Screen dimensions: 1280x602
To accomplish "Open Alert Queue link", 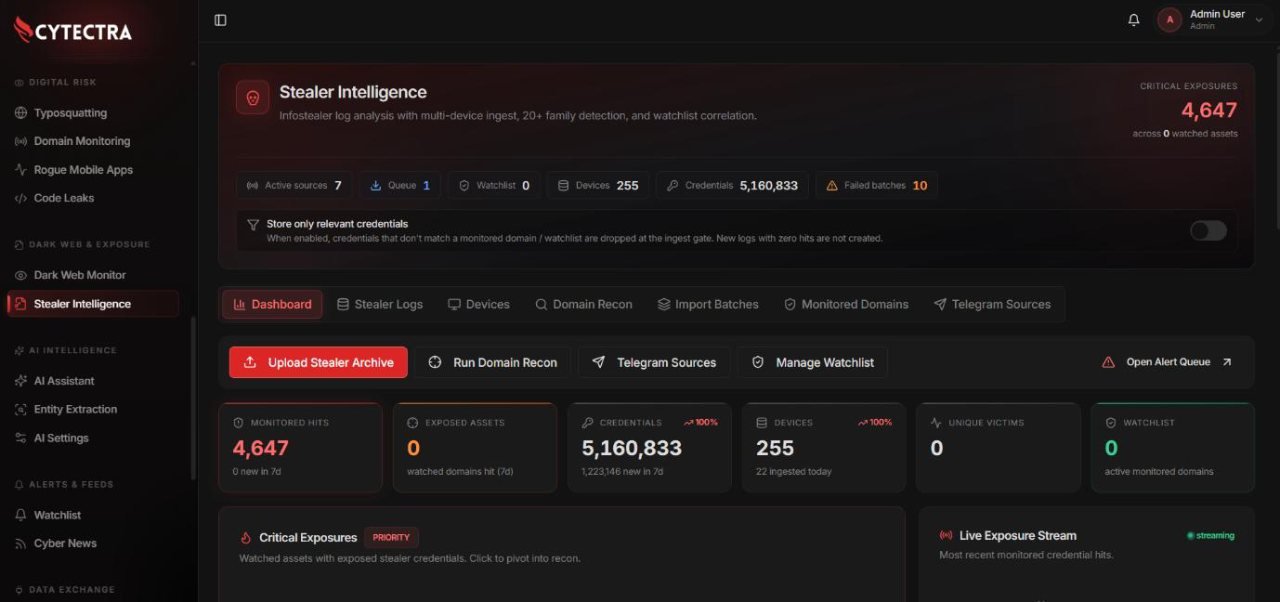I will point(1167,362).
